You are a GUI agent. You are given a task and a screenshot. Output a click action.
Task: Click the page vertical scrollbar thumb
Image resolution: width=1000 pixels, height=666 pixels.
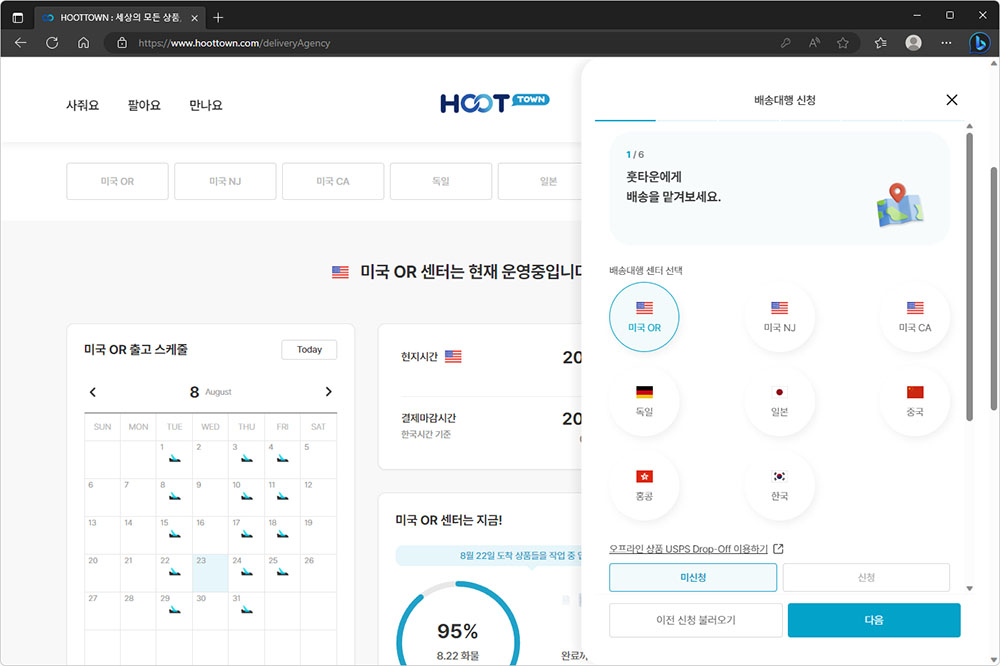[994, 288]
